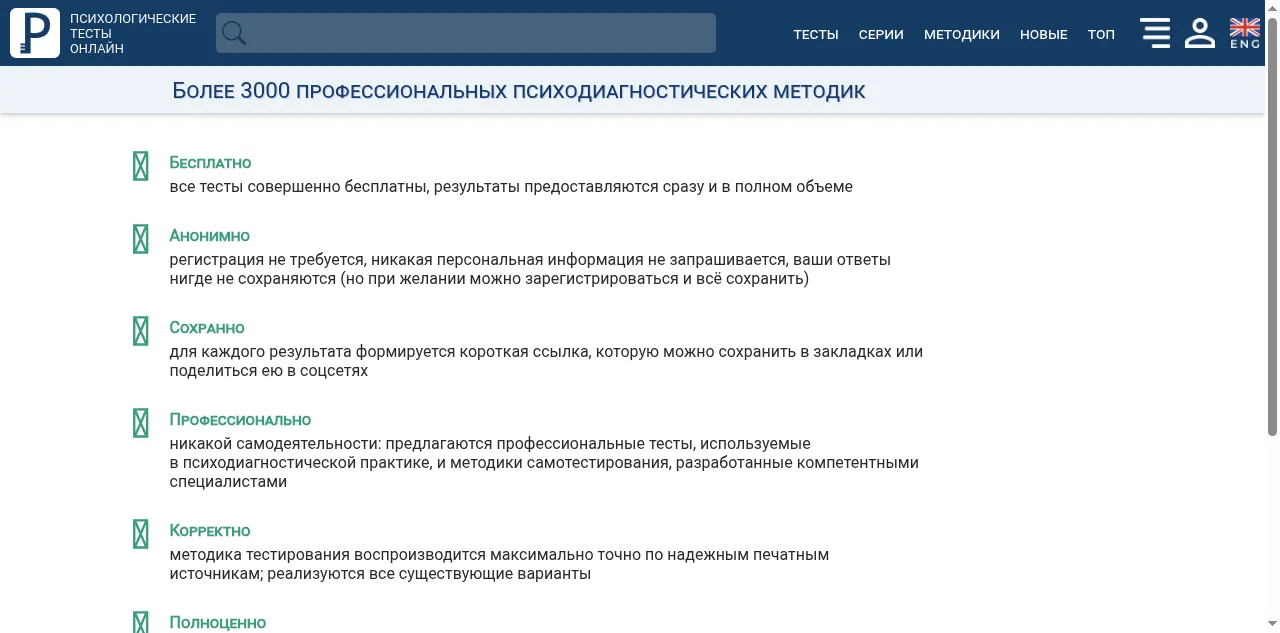Image resolution: width=1280 pixels, height=633 pixels.
Task: Click the Психологические тесты онлайн site title
Action: click(x=133, y=33)
